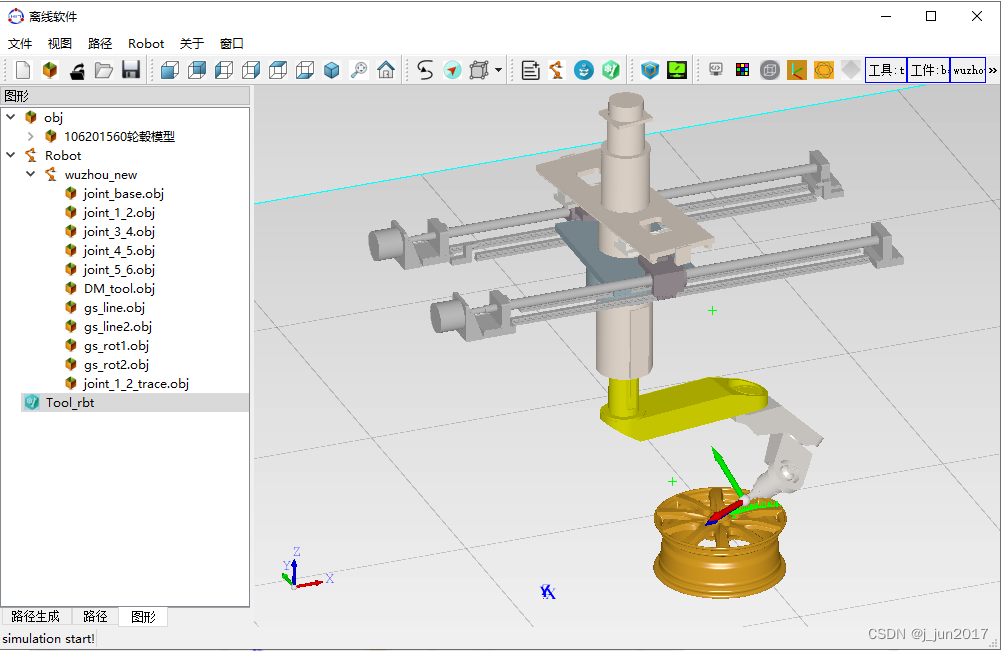Image resolution: width=1003 pixels, height=651 pixels.
Task: Click the orange robot arm toolbar icon
Action: 557,70
